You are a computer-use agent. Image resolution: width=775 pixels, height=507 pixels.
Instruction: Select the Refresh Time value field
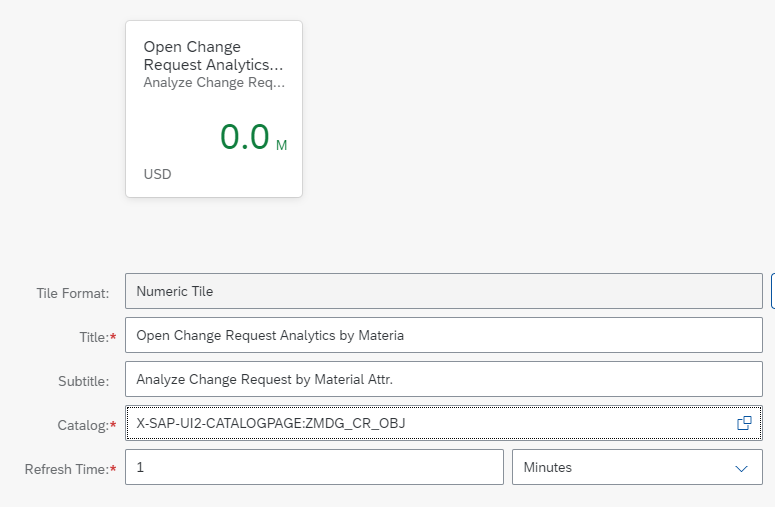tap(314, 467)
